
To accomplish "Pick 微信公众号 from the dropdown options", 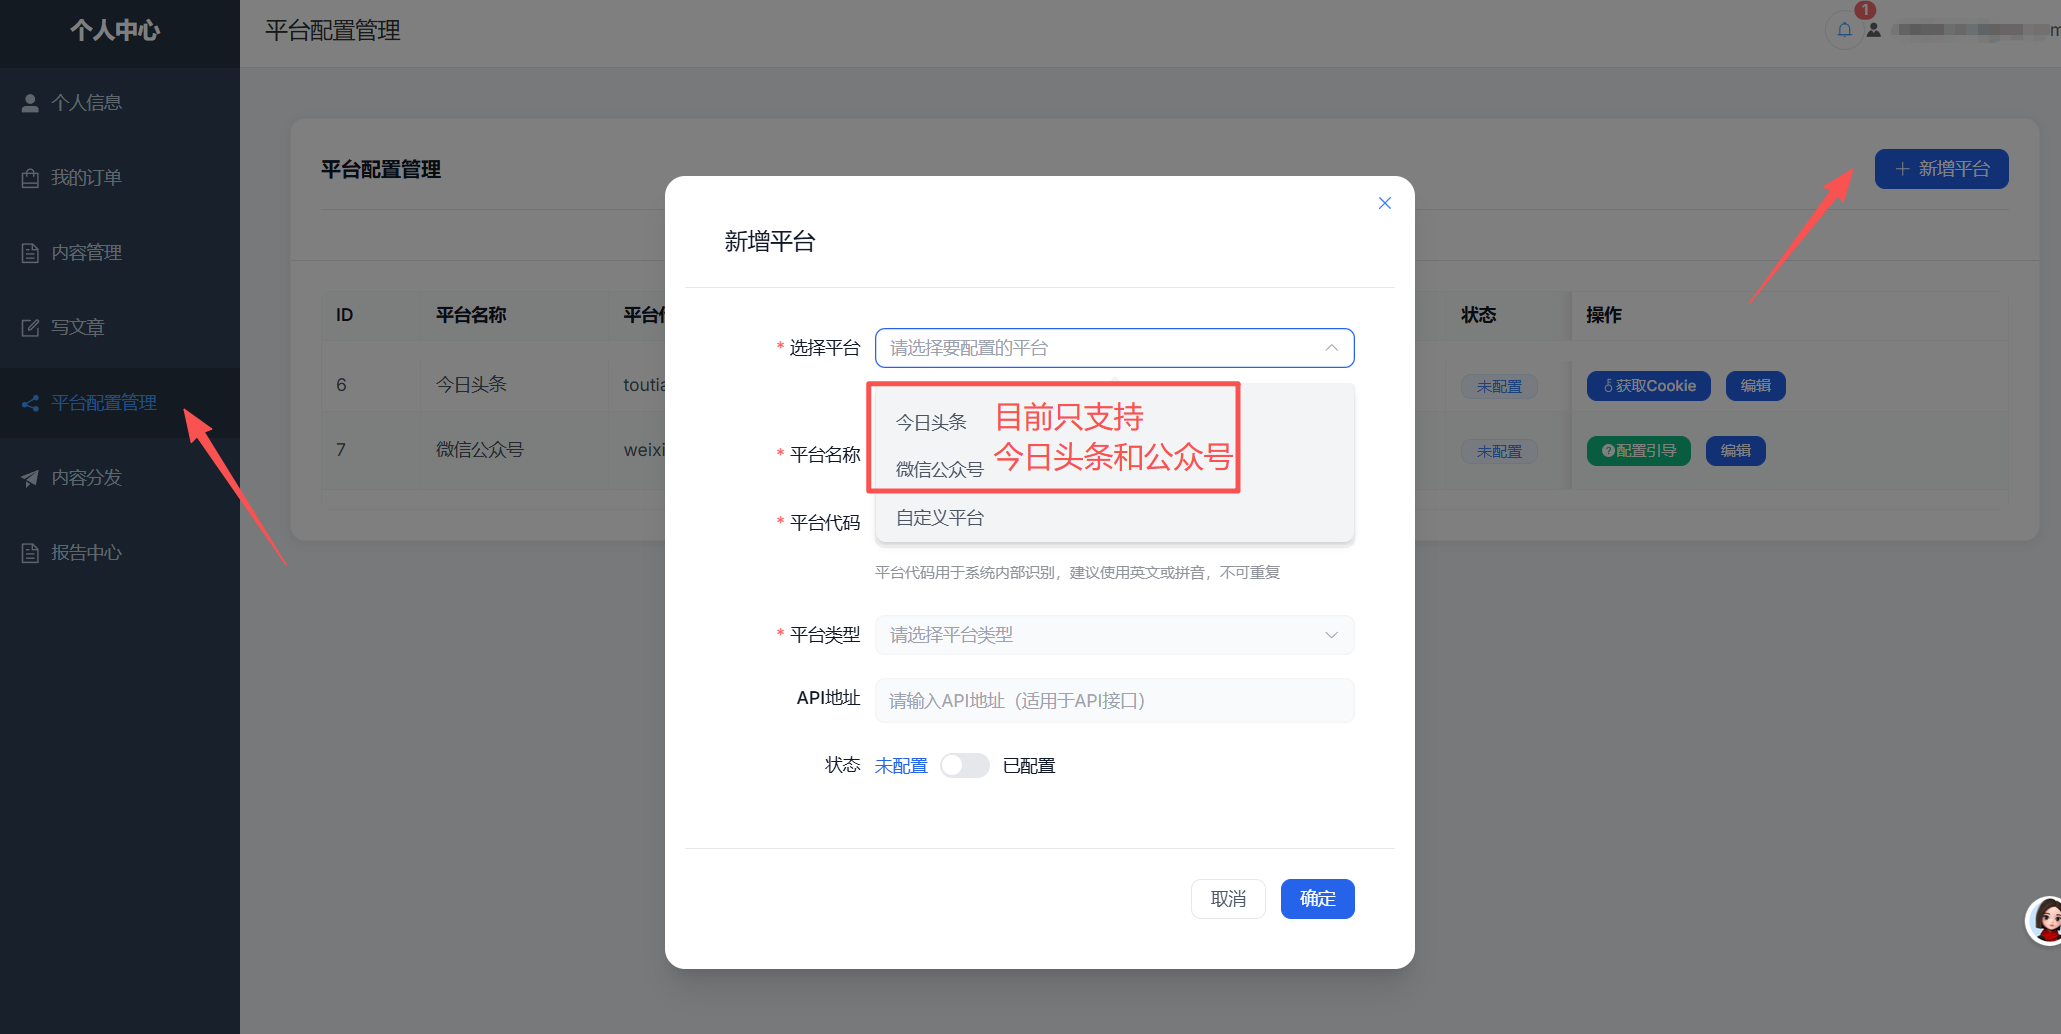I will point(939,469).
